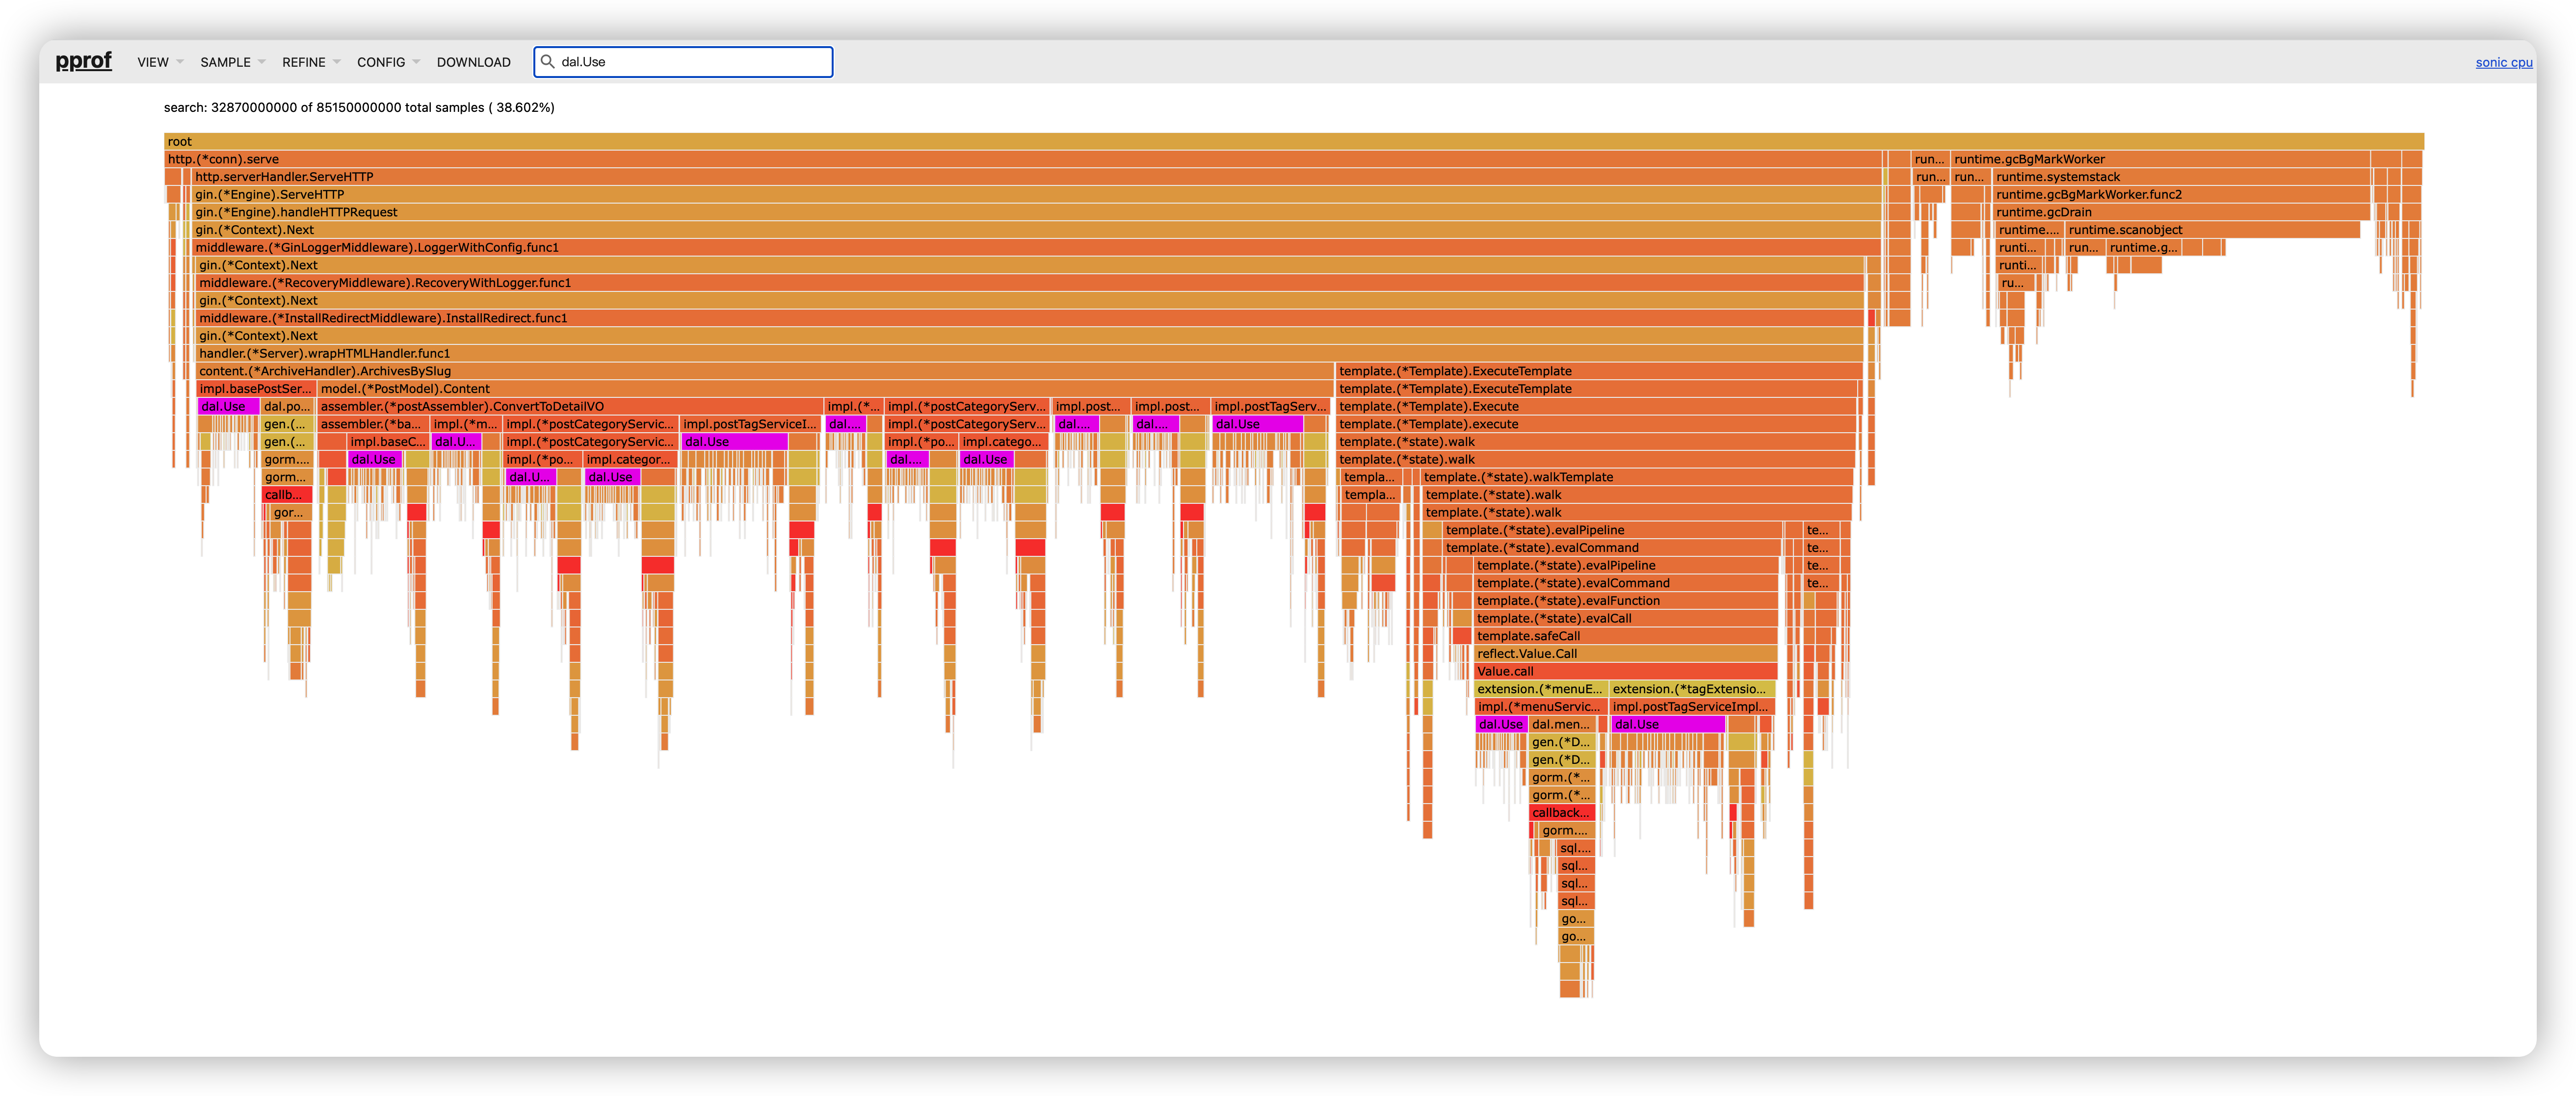The width and height of the screenshot is (2576, 1096).
Task: Select highlighted dal.Use under impl.postTagServiceI
Action: click(x=734, y=442)
